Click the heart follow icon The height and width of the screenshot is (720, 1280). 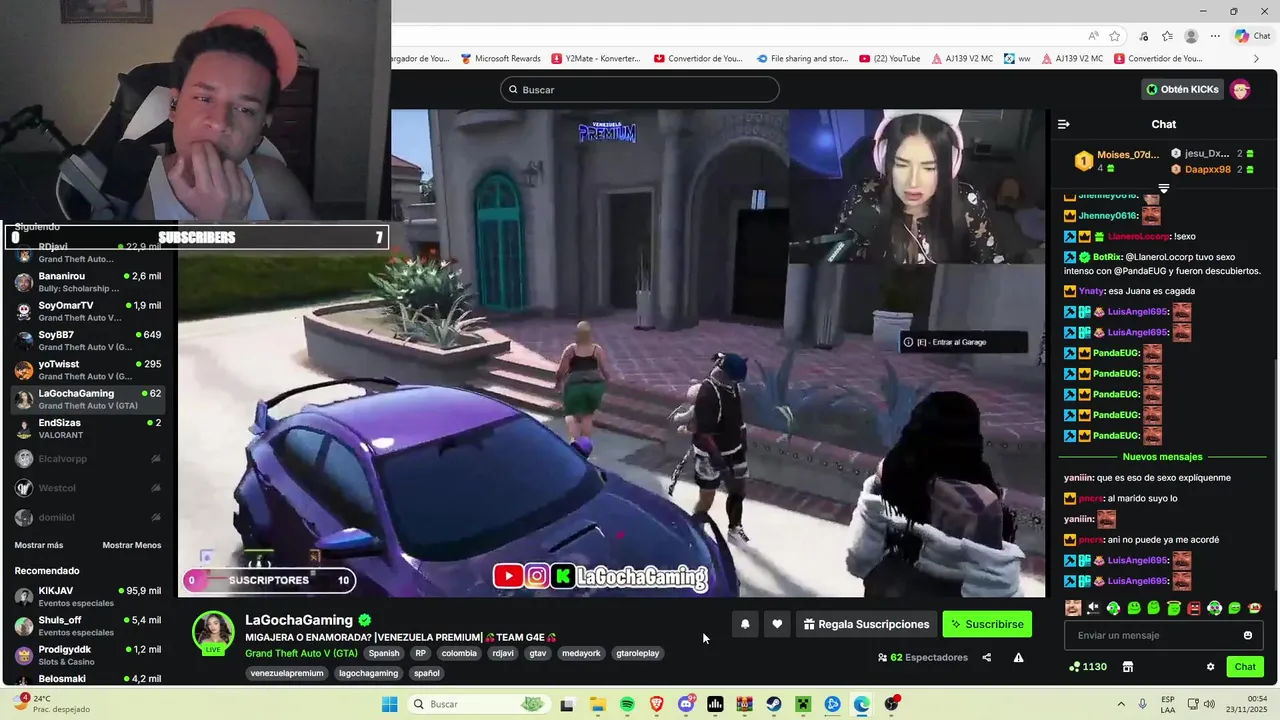(777, 624)
